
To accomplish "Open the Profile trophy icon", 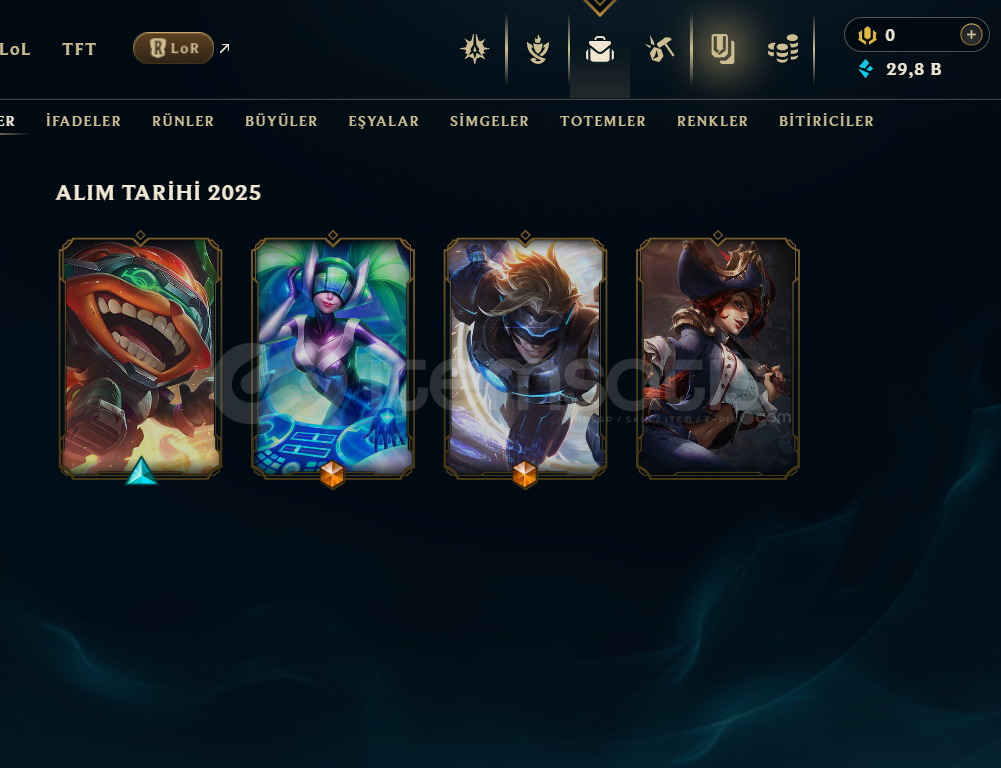I will (x=538, y=49).
